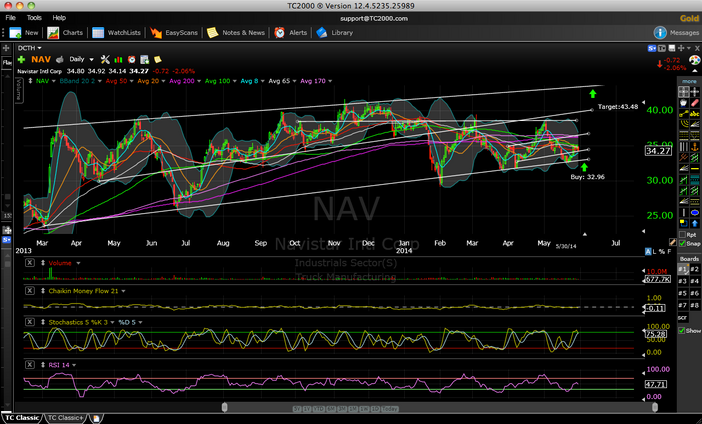Open the File menu

point(10,18)
